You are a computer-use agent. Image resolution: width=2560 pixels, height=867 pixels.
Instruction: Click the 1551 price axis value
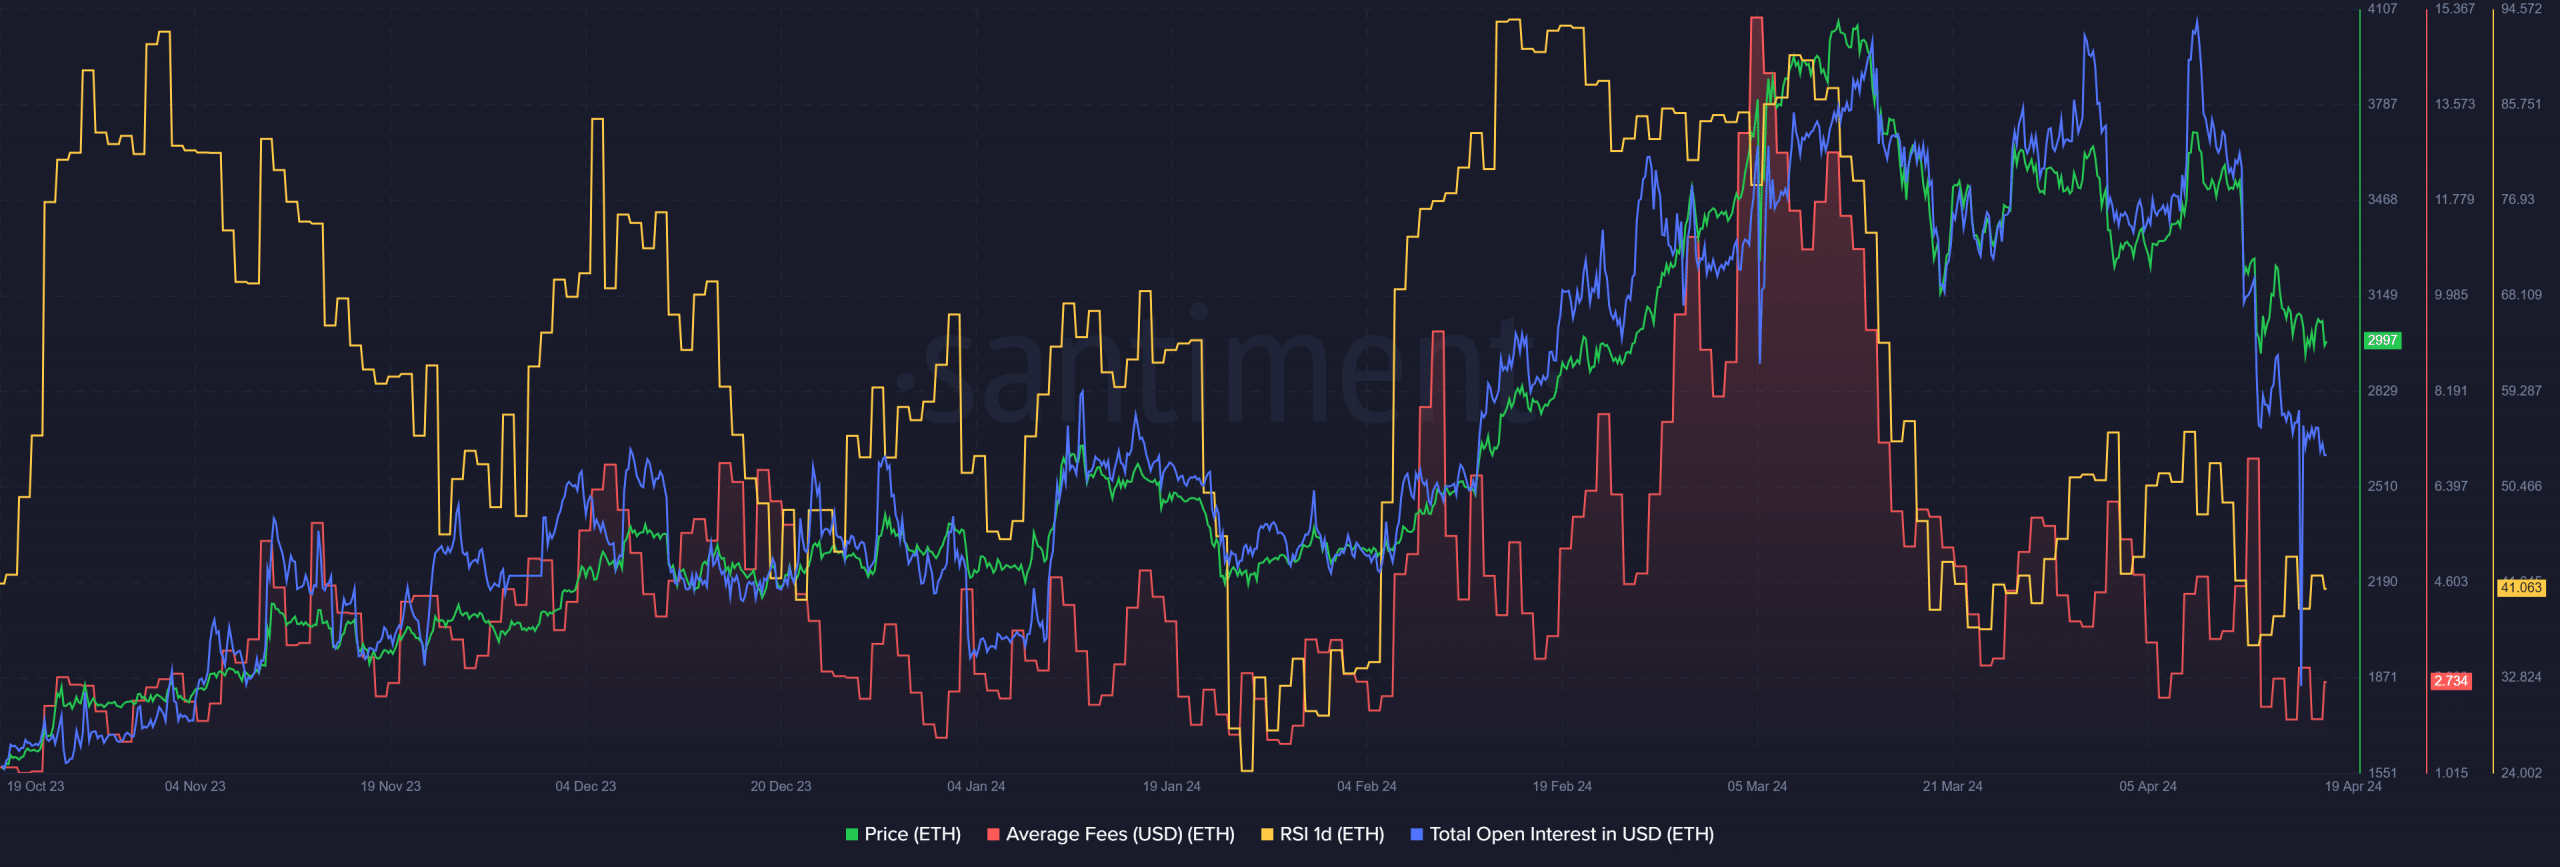pos(2382,773)
